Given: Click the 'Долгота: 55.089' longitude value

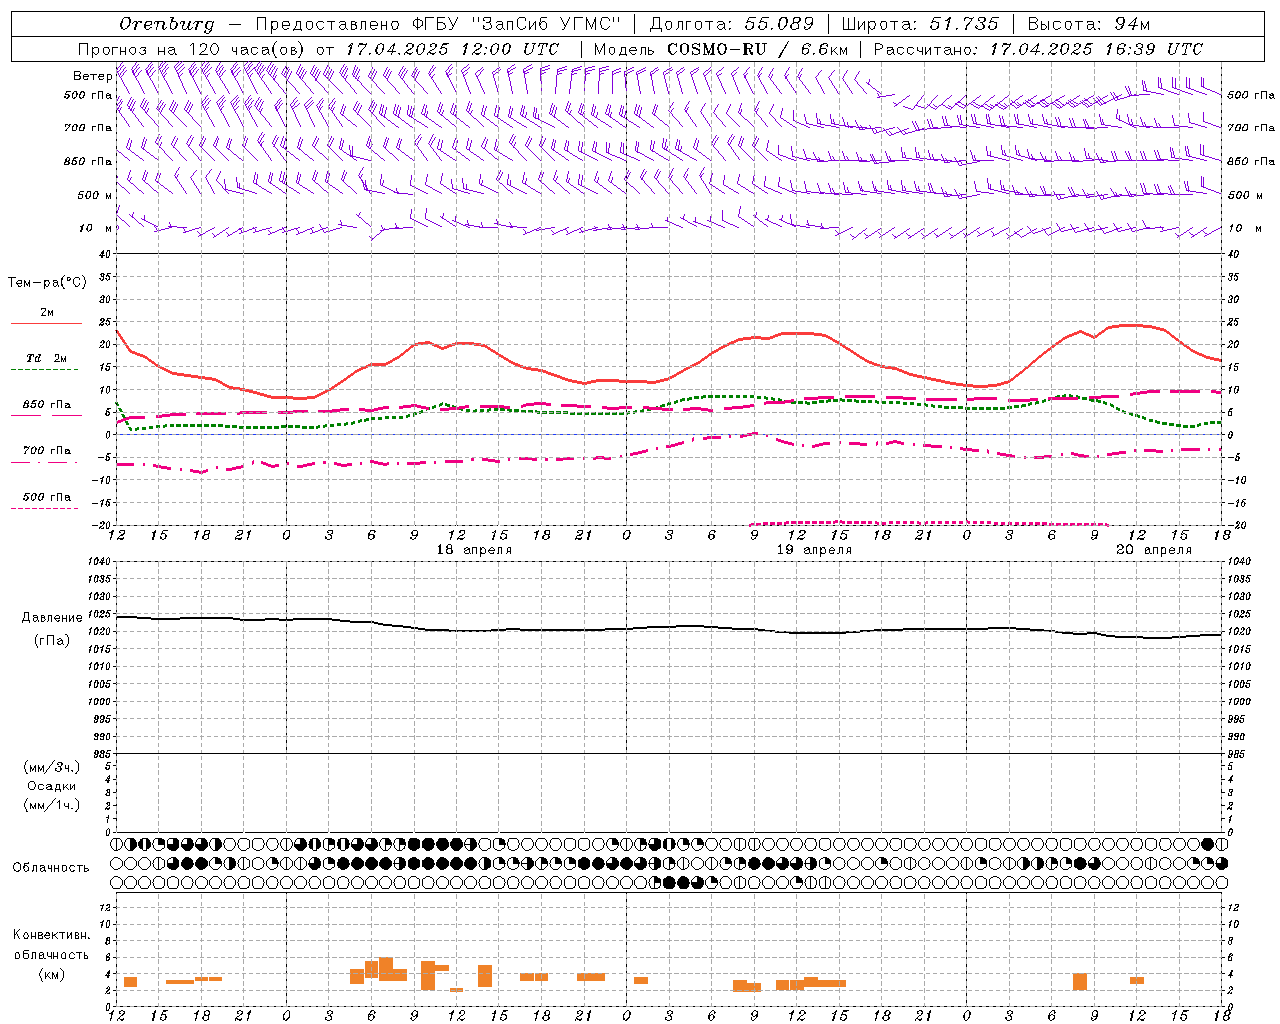Looking at the screenshot, I should (732, 24).
